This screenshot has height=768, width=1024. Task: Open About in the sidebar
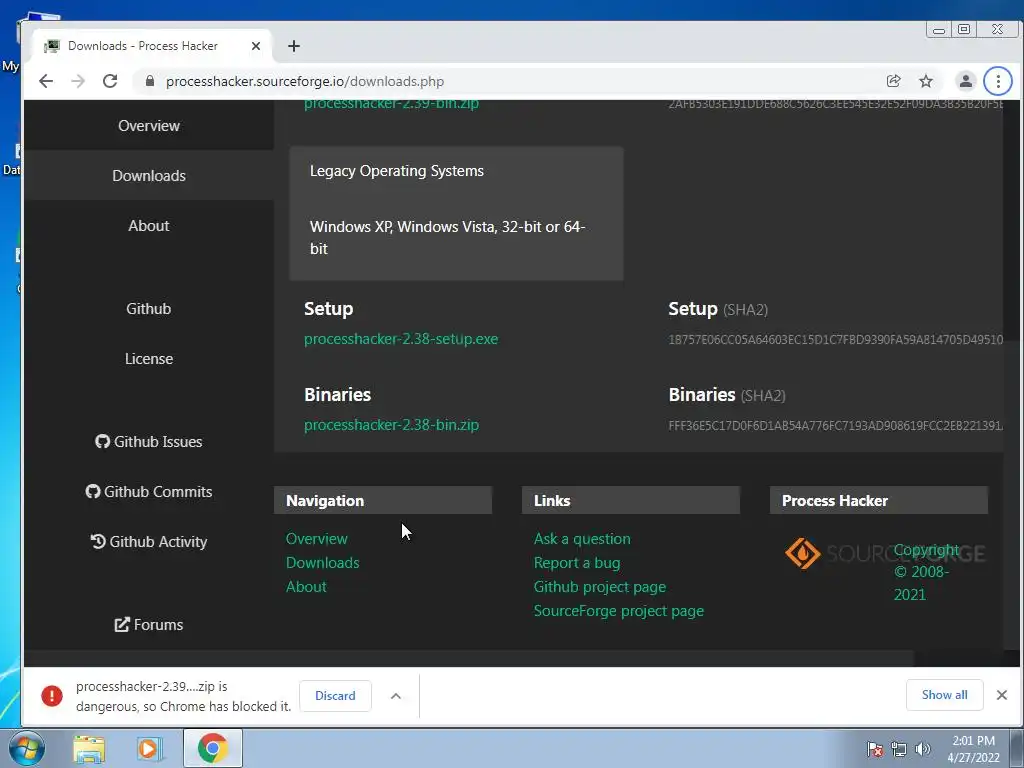[149, 226]
